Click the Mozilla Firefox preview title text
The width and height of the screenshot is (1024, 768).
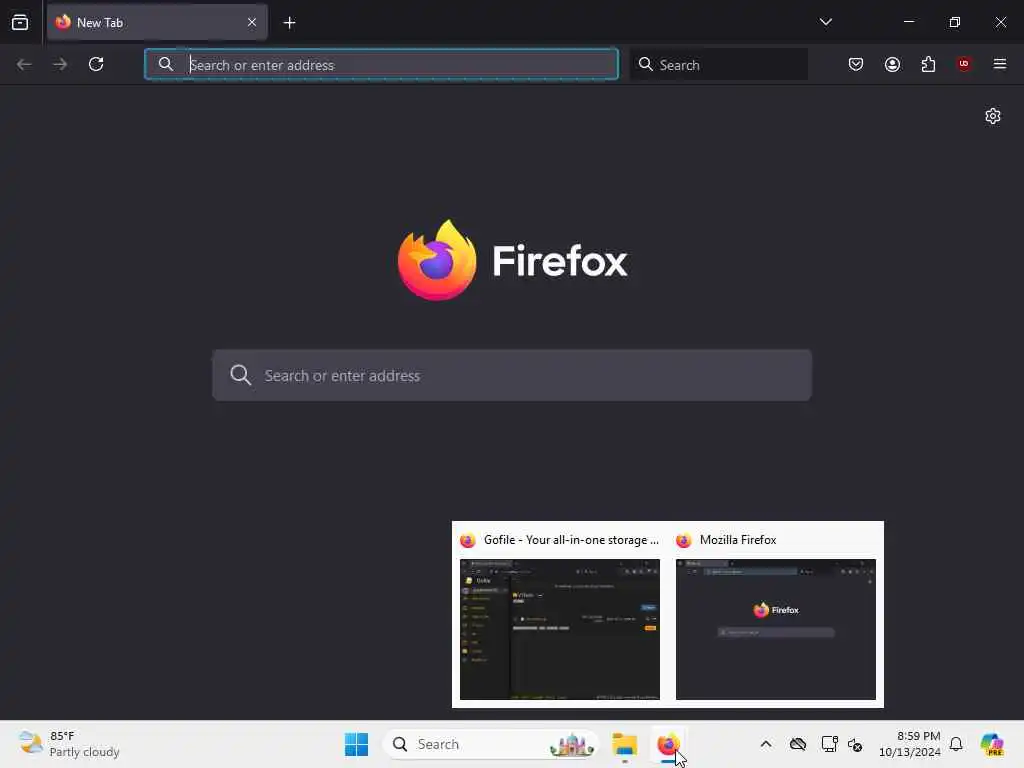click(x=738, y=540)
